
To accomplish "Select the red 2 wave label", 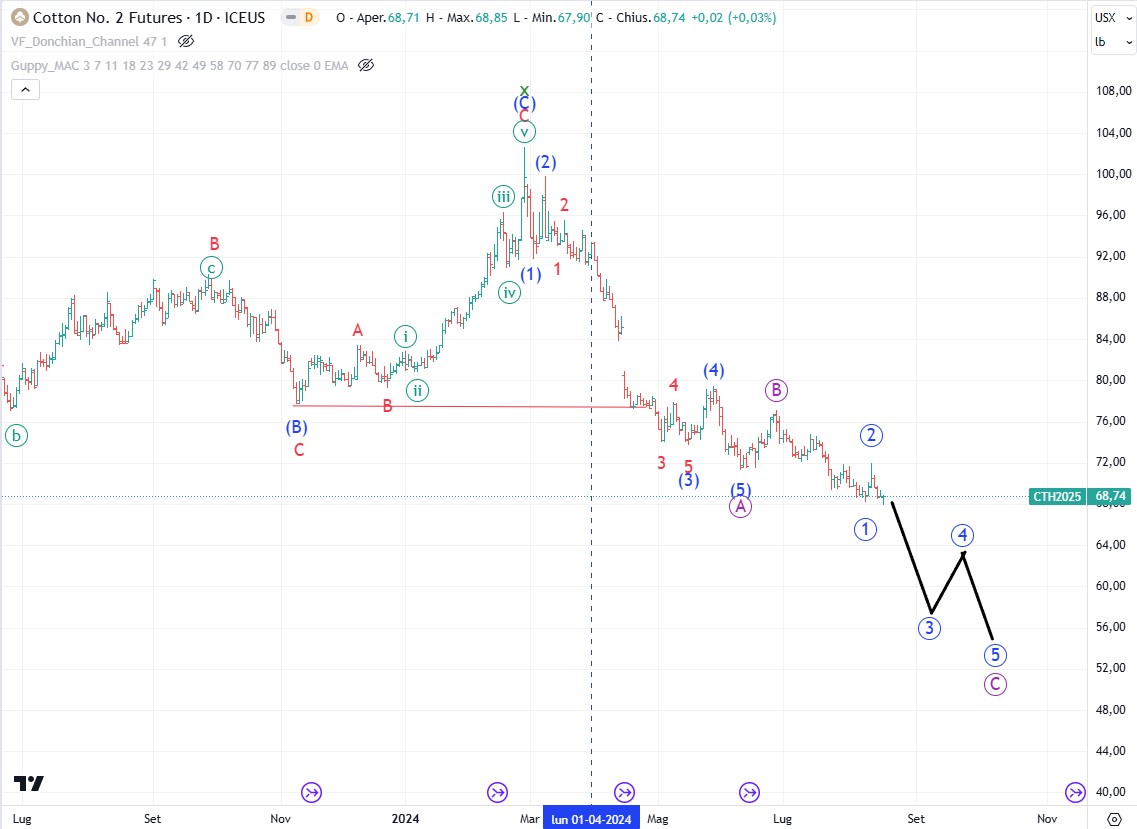I will [x=564, y=205].
